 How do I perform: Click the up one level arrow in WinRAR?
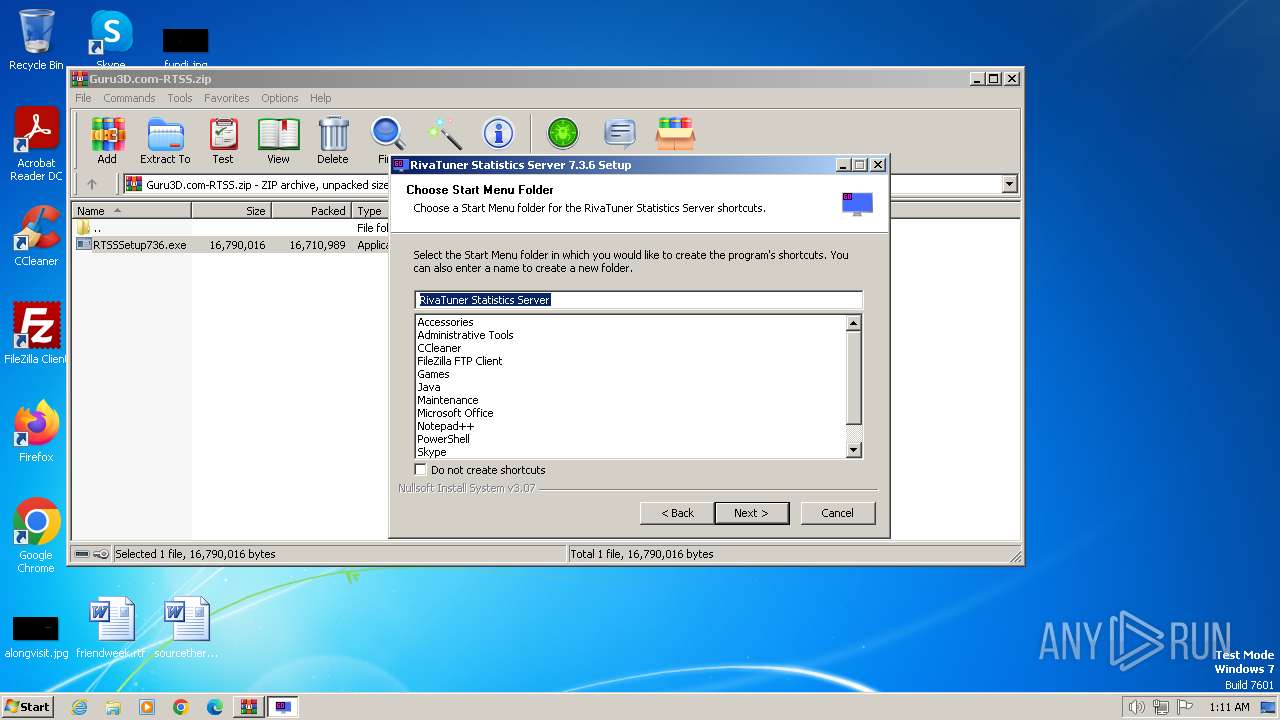(x=92, y=184)
